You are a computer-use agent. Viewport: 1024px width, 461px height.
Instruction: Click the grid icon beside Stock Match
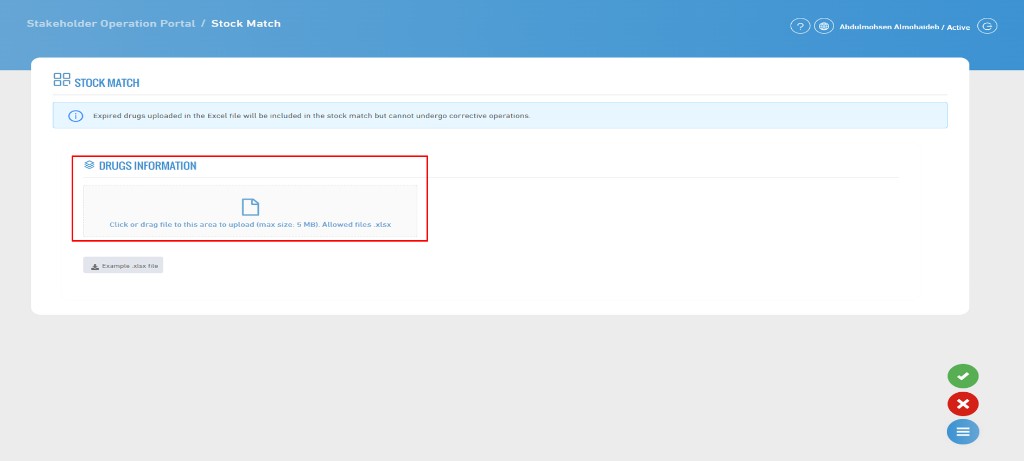click(x=62, y=80)
